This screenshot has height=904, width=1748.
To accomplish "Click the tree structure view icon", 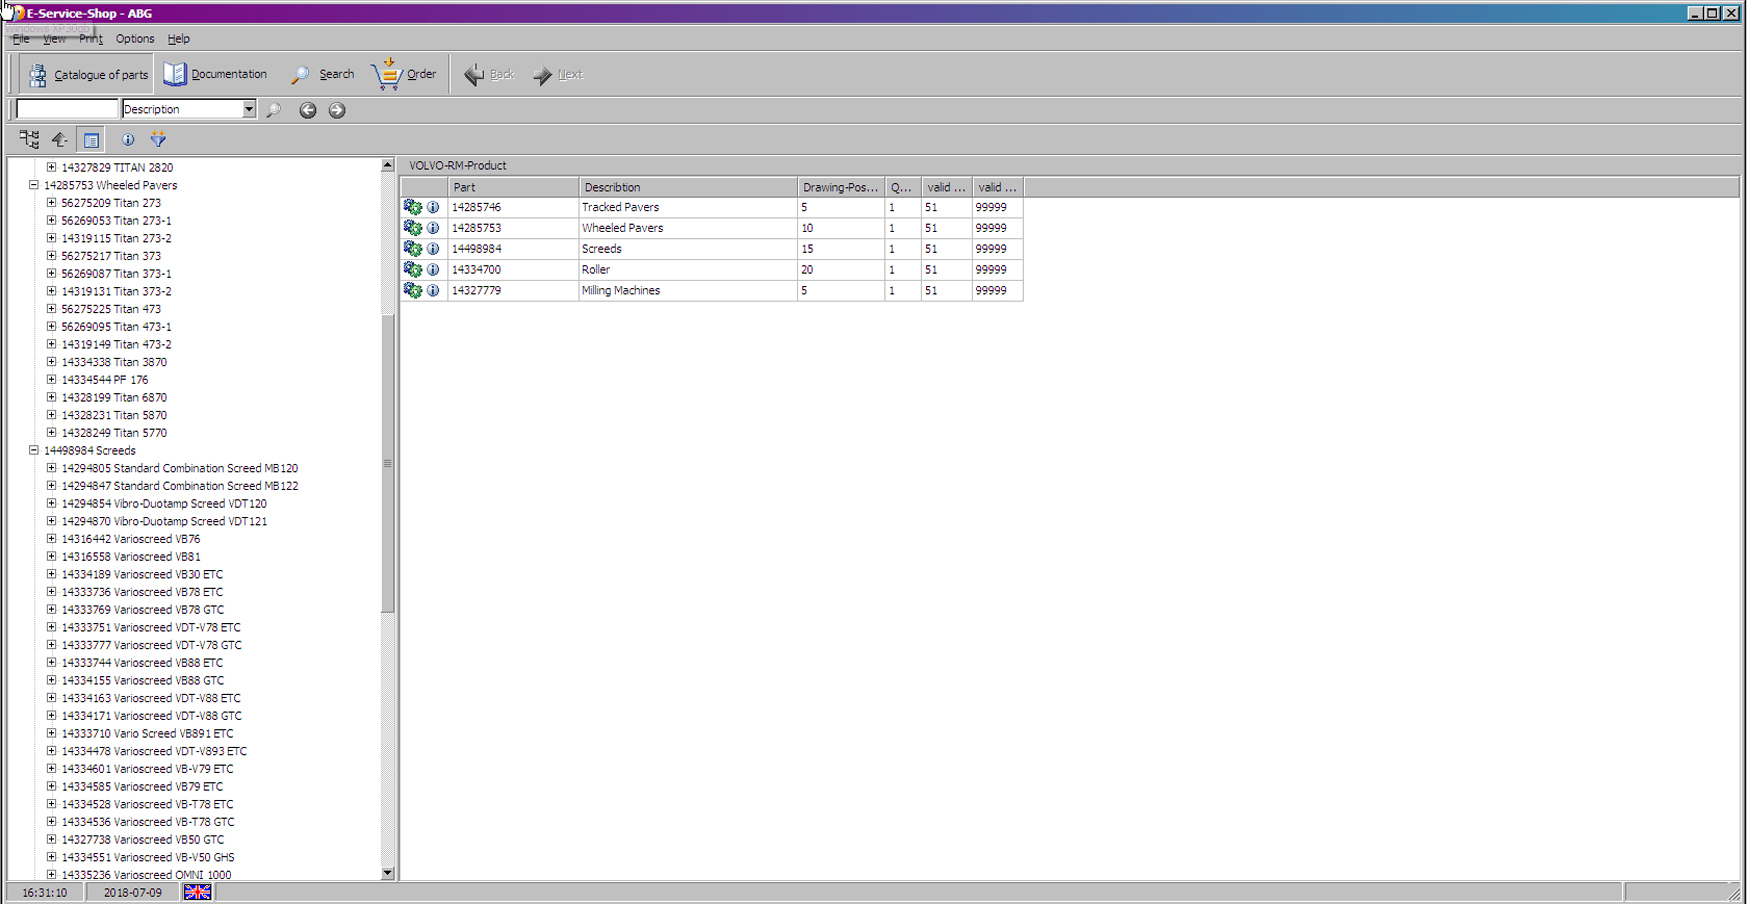I will (29, 140).
